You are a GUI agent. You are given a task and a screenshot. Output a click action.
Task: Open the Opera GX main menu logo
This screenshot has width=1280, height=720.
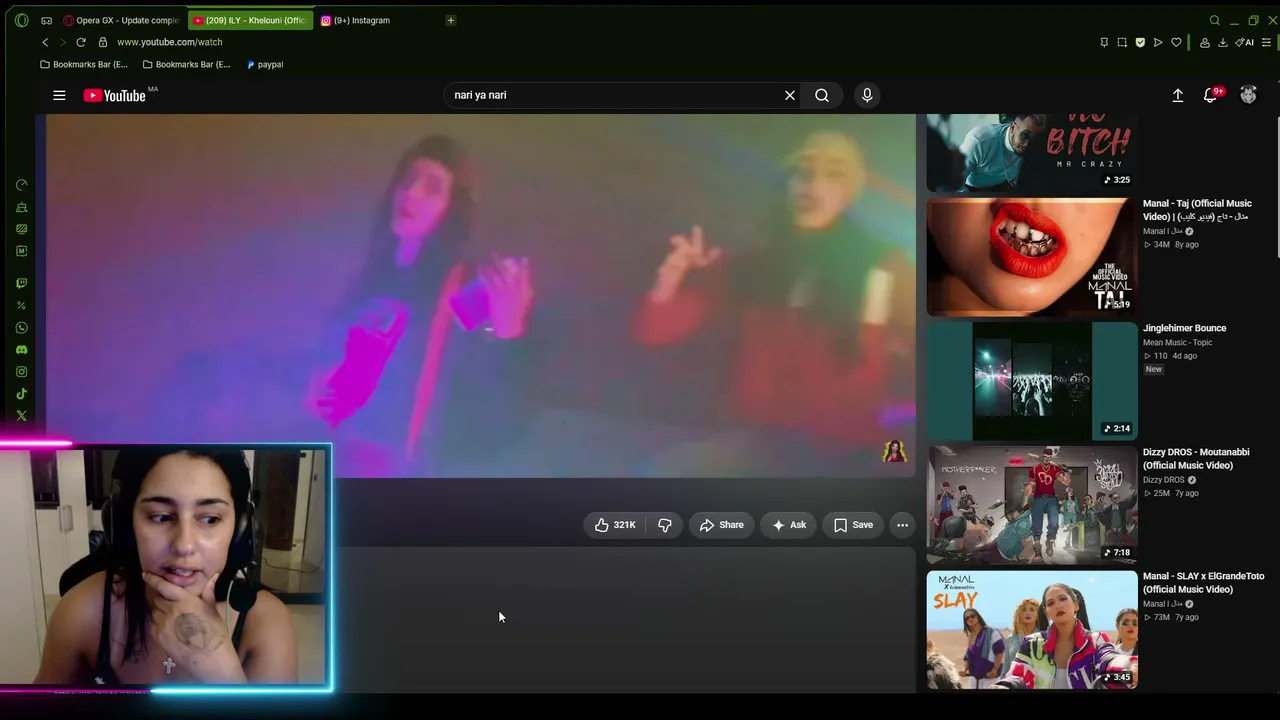22,20
